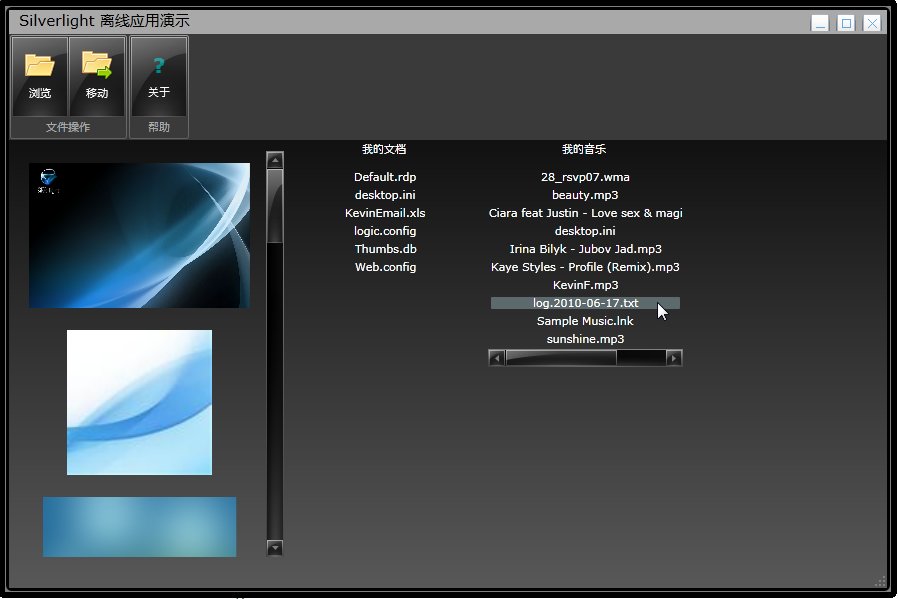Minimize the Silverlight demo window
The height and width of the screenshot is (599, 898).
coord(820,23)
